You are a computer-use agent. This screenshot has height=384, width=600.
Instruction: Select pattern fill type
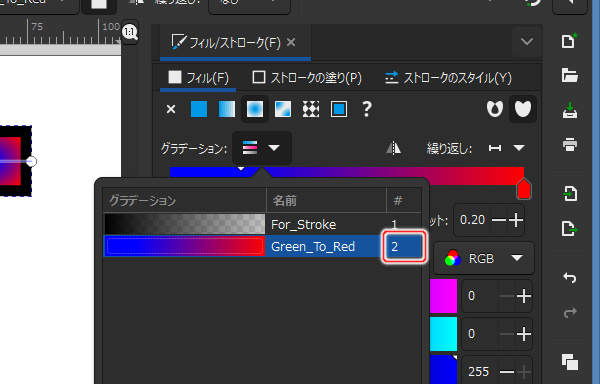(311, 109)
